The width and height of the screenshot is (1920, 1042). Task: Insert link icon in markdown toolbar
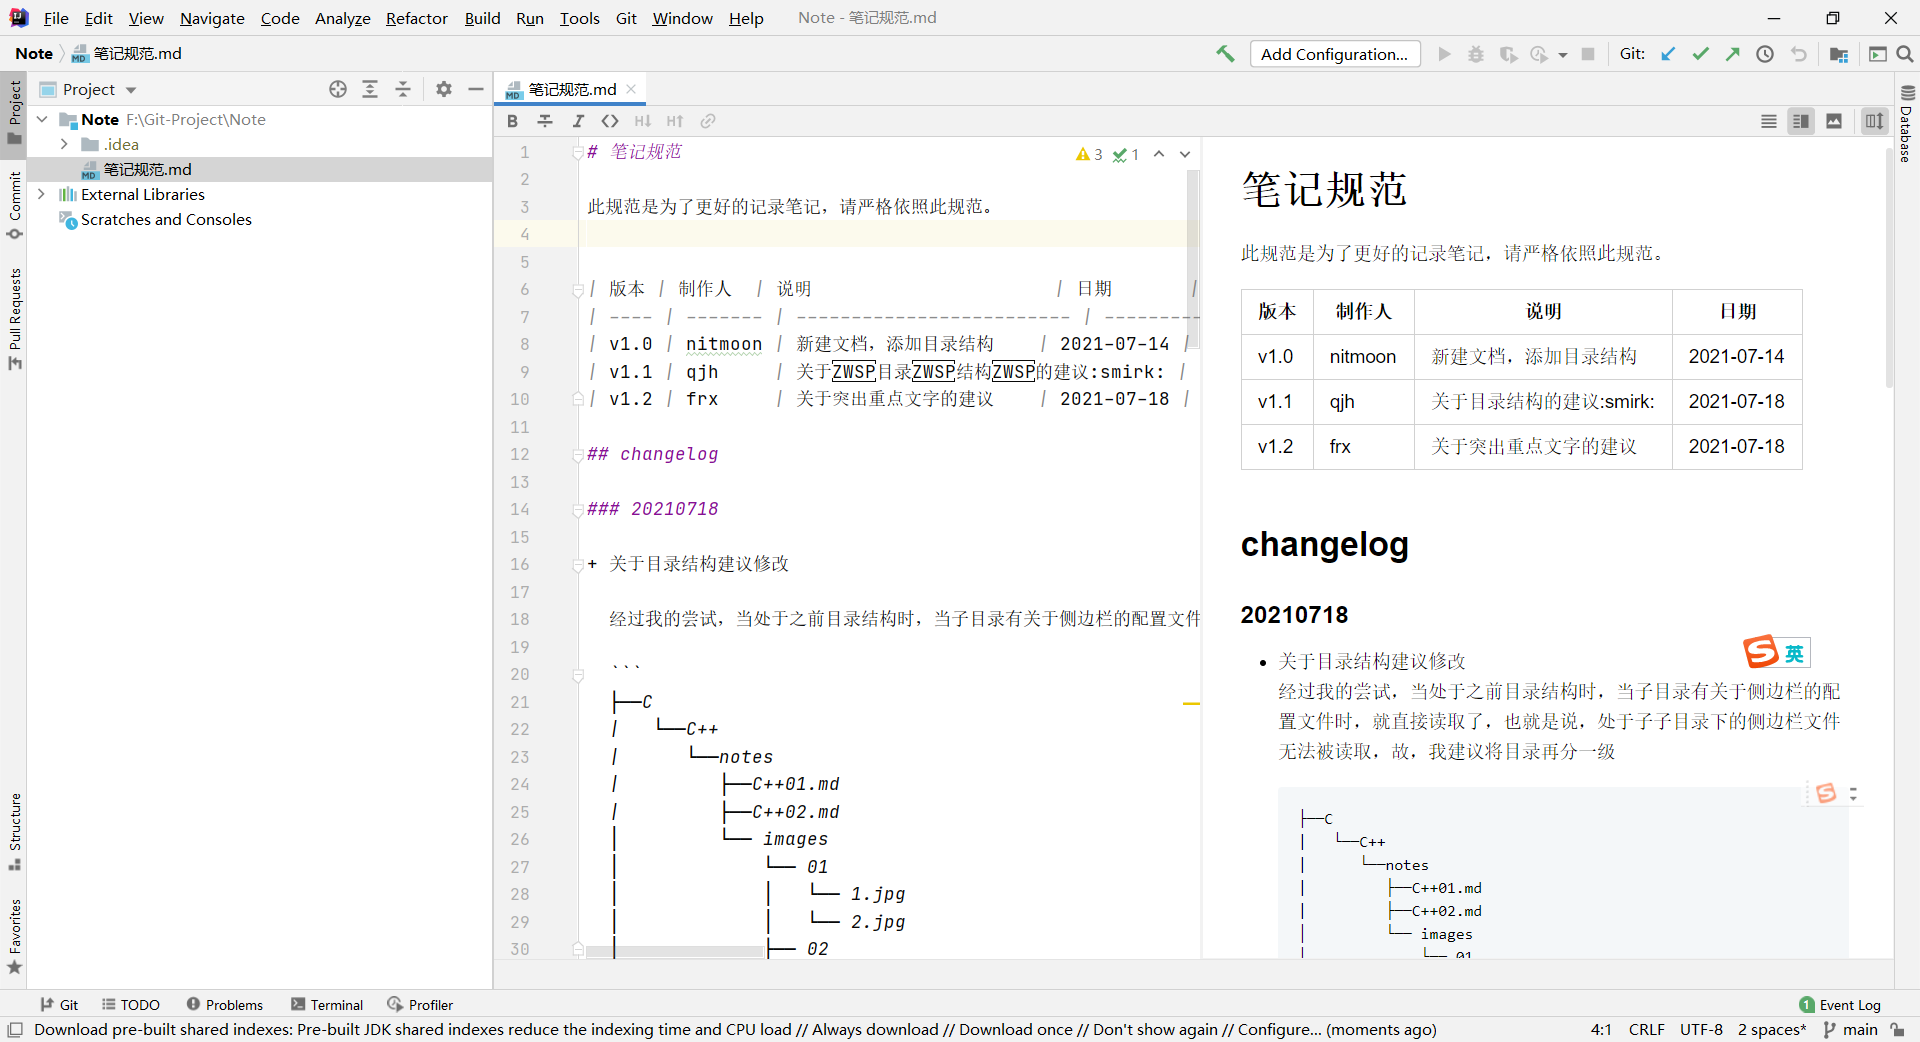pyautogui.click(x=708, y=121)
